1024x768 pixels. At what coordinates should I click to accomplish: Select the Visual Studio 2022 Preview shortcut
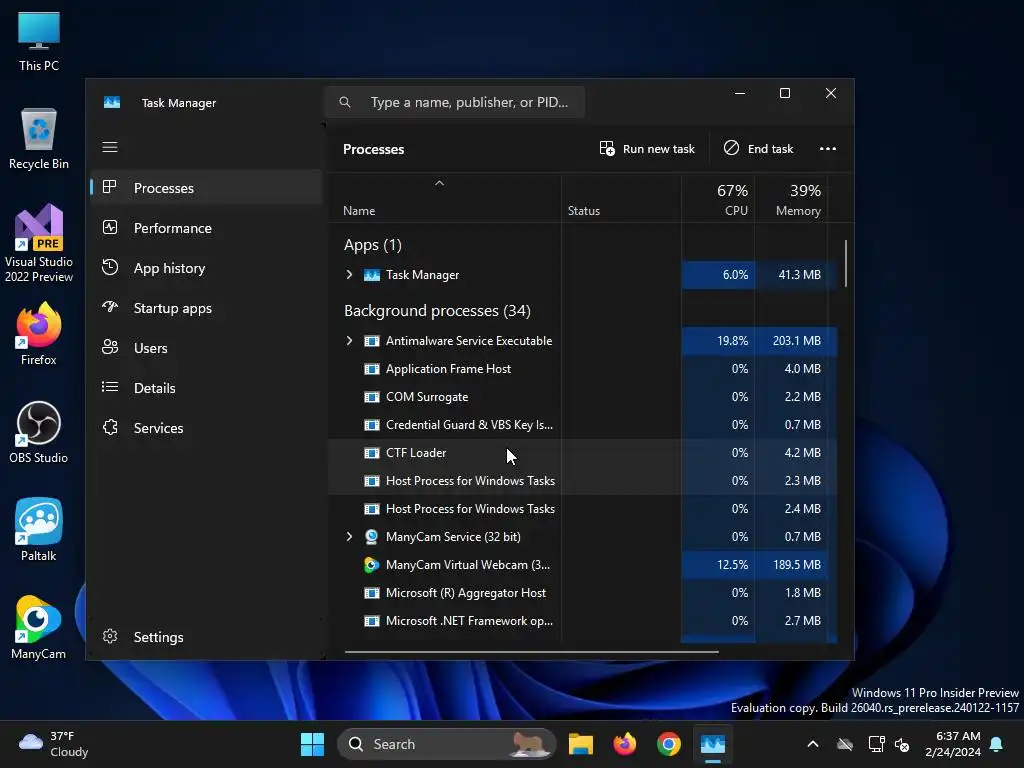[x=39, y=244]
